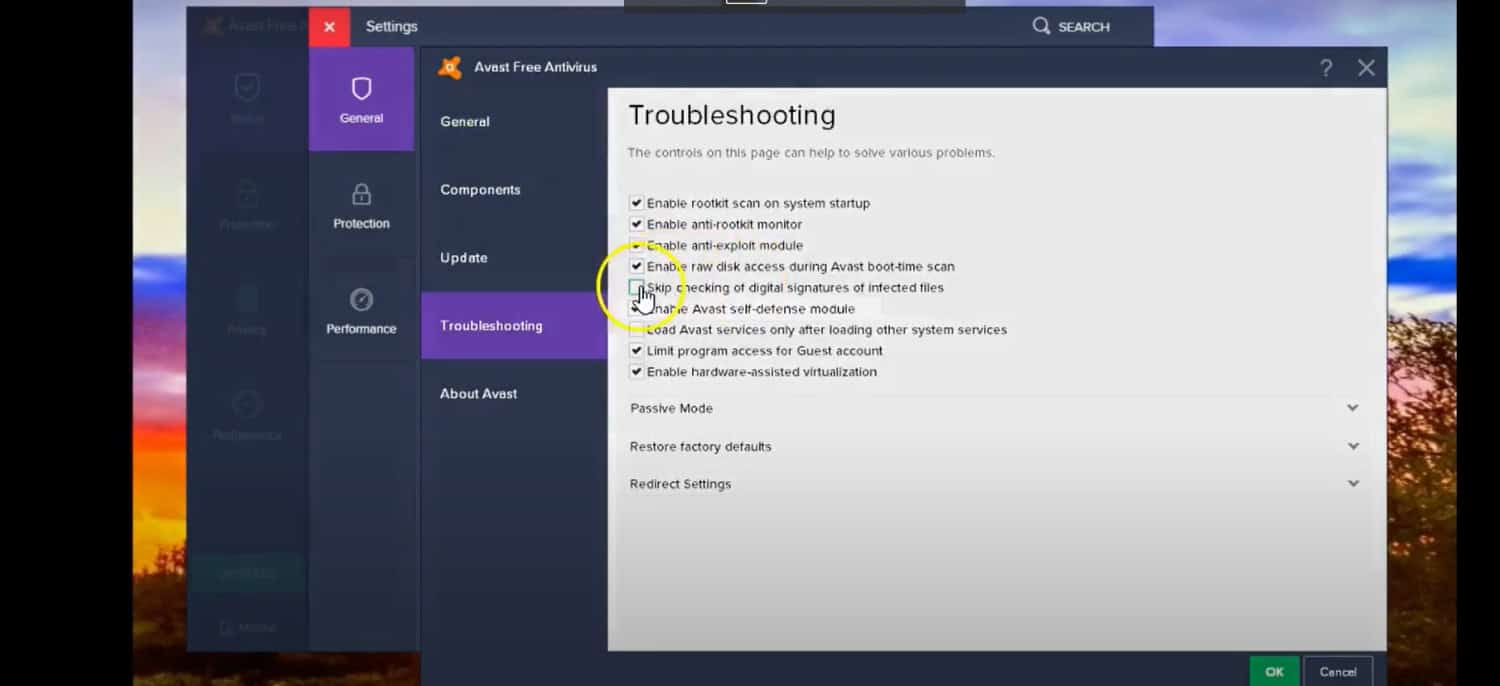Toggle Enable raw disk access during boot-time scan
The width and height of the screenshot is (1500, 686).
point(636,266)
